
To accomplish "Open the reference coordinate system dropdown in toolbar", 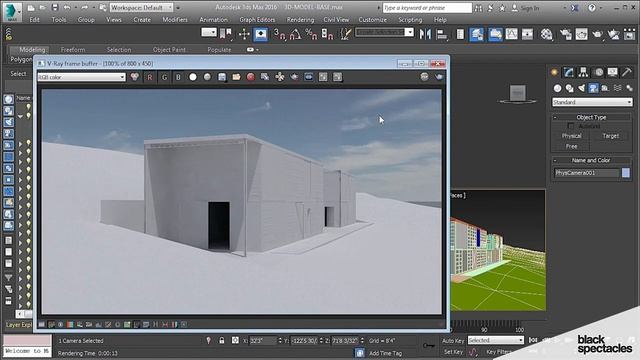I will pos(209,32).
